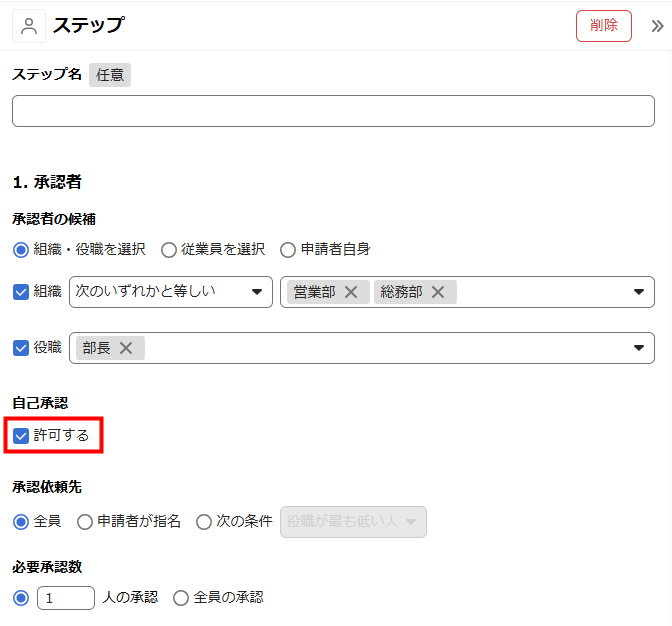The height and width of the screenshot is (626, 672).
Task: Open 次のいずれかと等しい condition dropdown
Action: click(170, 292)
